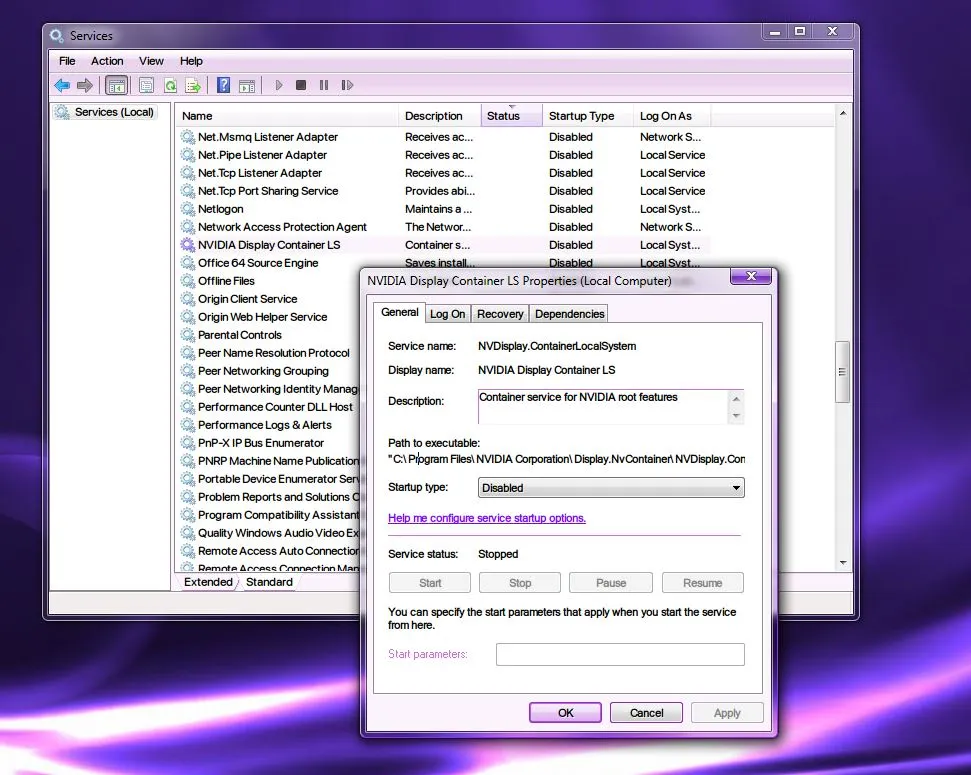This screenshot has width=971, height=775.
Task: Click gear icon of Office 64 Source Engine
Action: (188, 263)
